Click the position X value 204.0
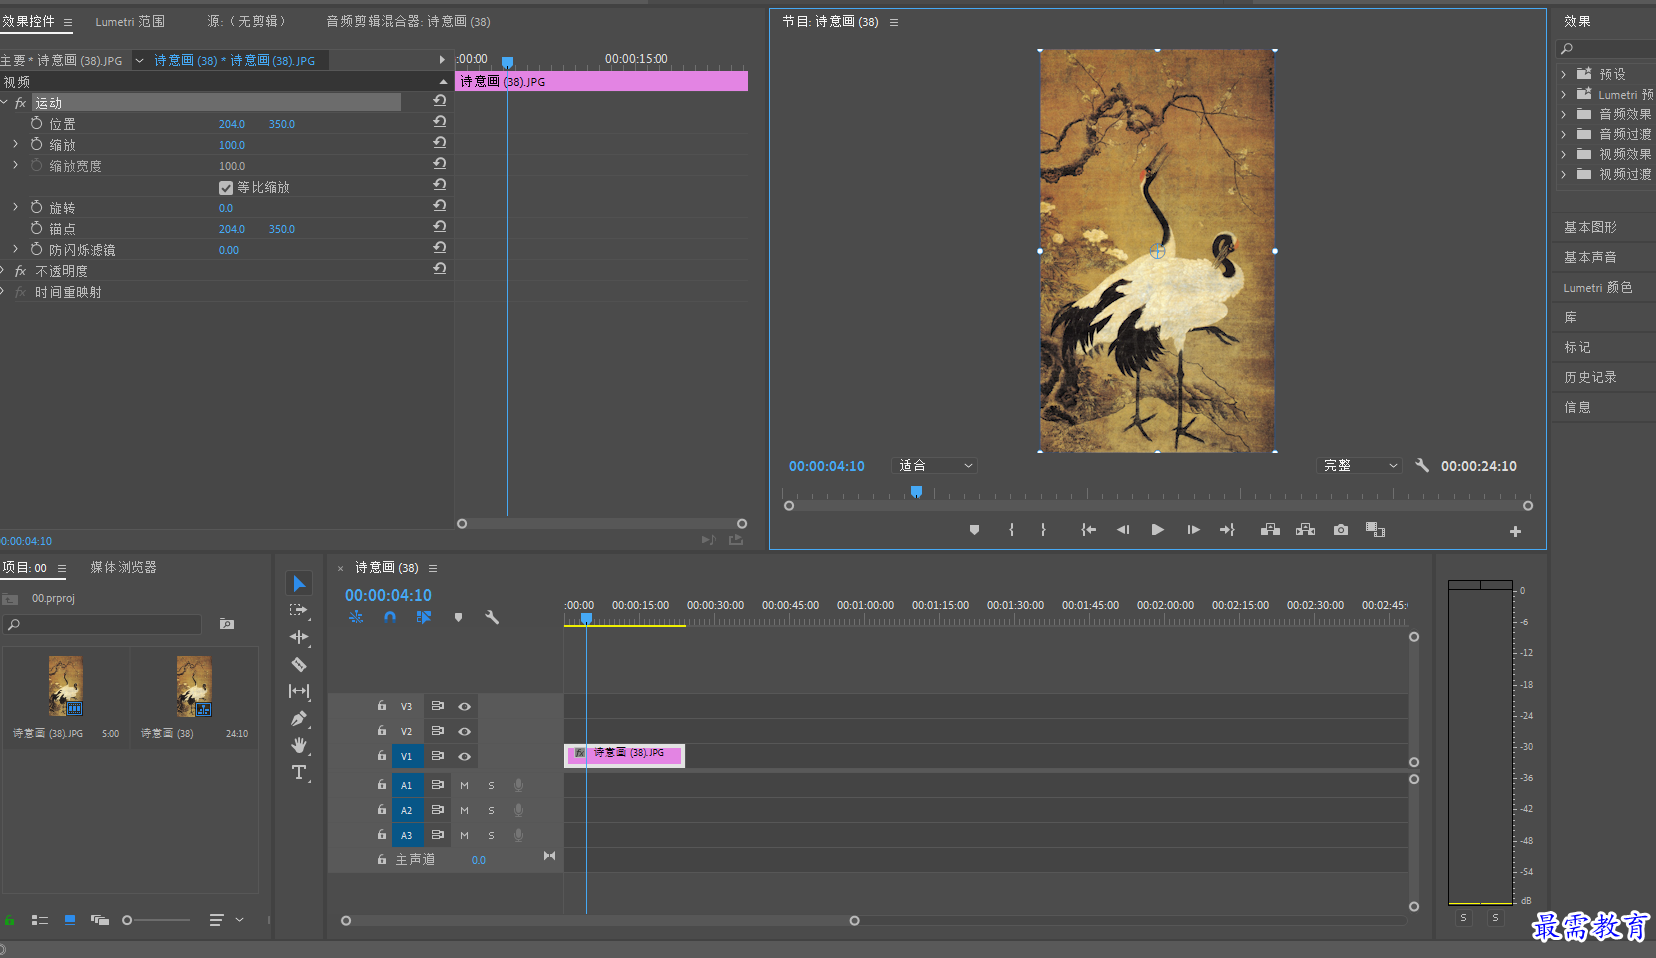The image size is (1656, 958). [x=232, y=124]
